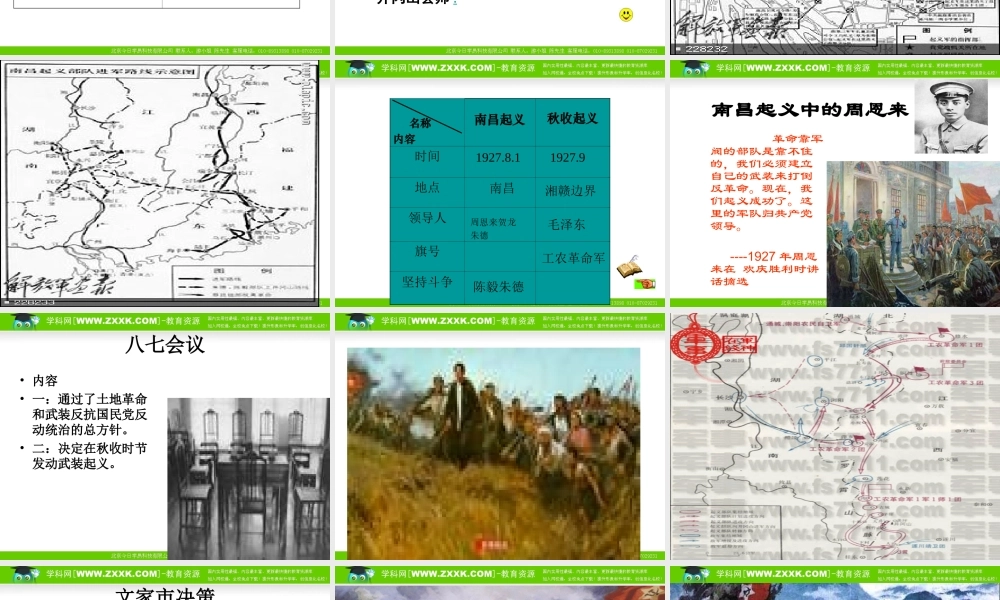
Task: Click the bullet about 秋收时节发动武装起义
Action: pos(89,456)
